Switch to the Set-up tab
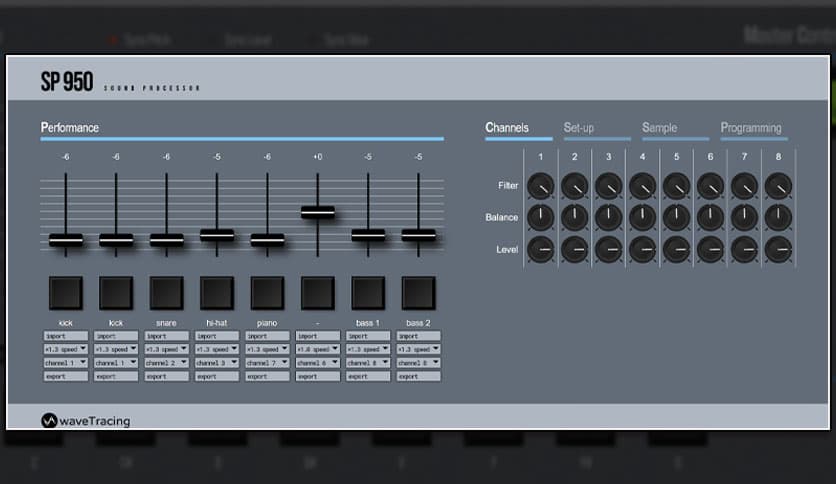The width and height of the screenshot is (836, 484). point(579,128)
